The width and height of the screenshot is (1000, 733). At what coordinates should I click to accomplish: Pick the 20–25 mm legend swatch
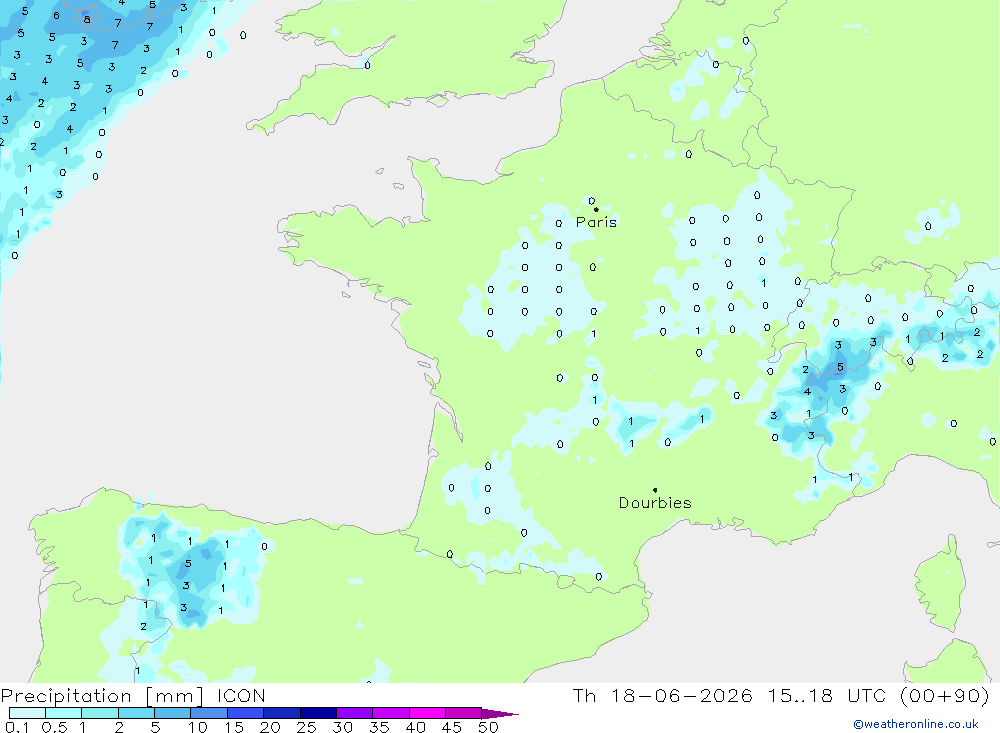[282, 713]
